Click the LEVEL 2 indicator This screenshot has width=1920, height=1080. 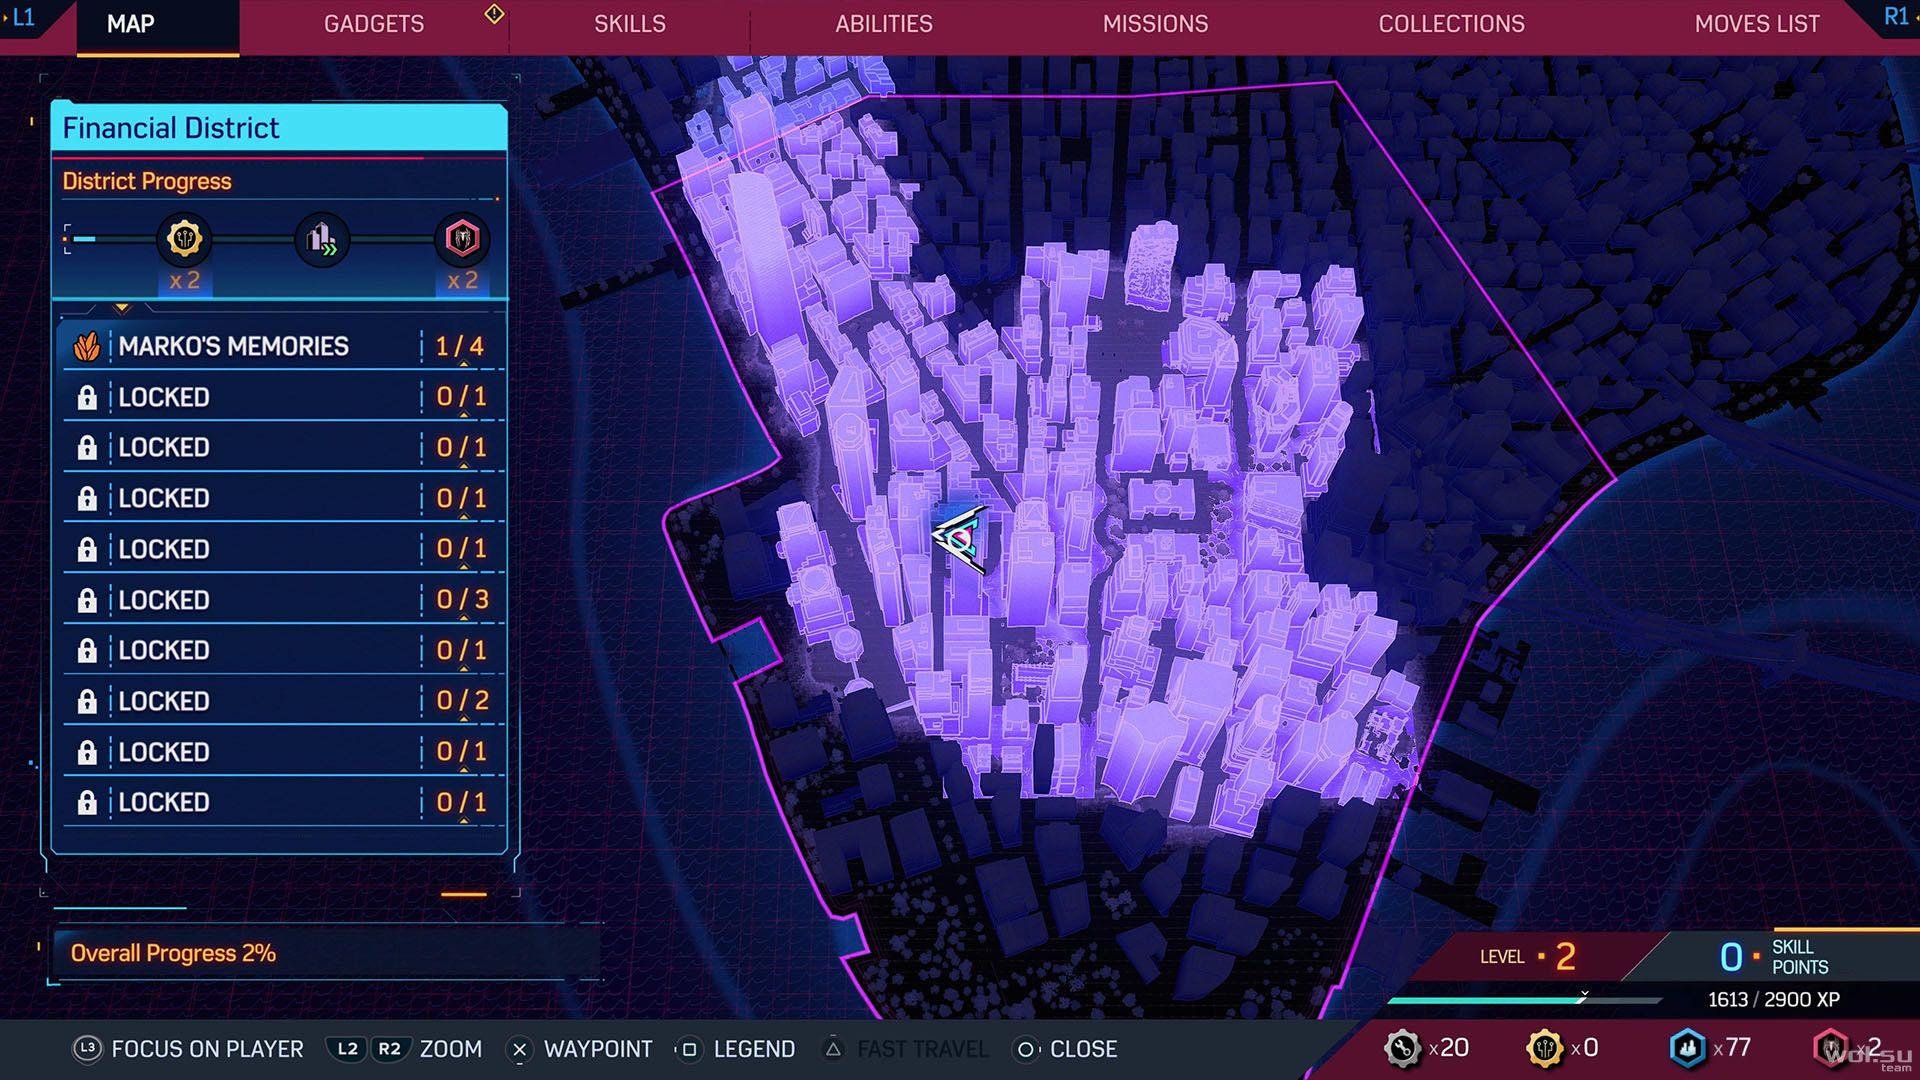click(x=1528, y=957)
